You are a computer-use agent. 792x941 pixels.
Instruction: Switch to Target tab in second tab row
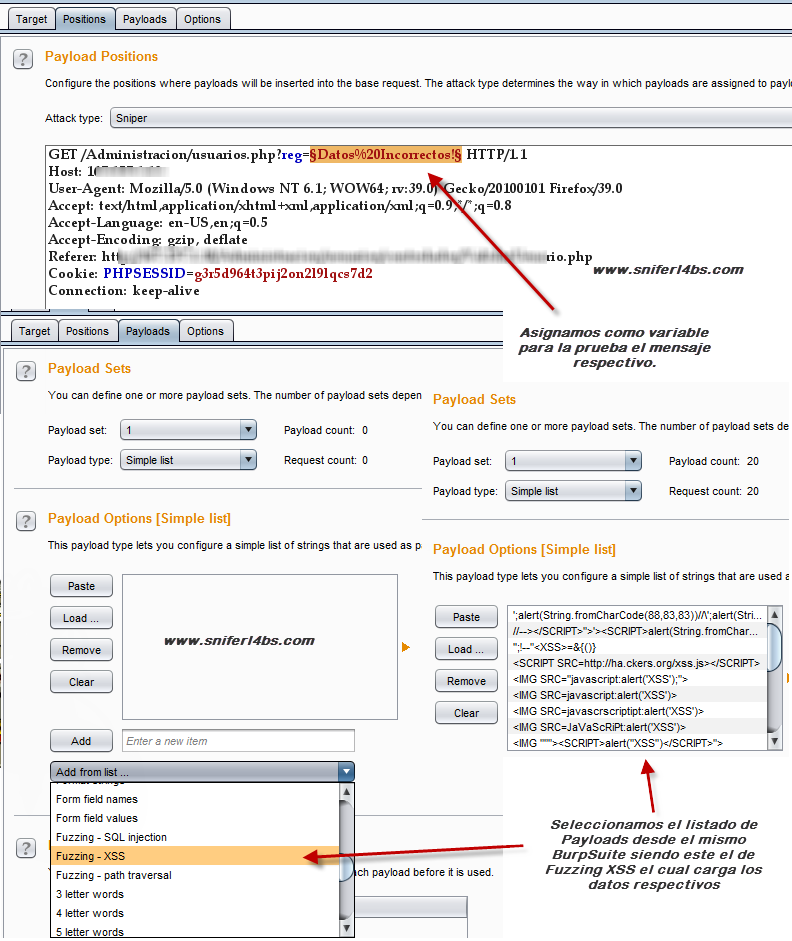(x=34, y=331)
